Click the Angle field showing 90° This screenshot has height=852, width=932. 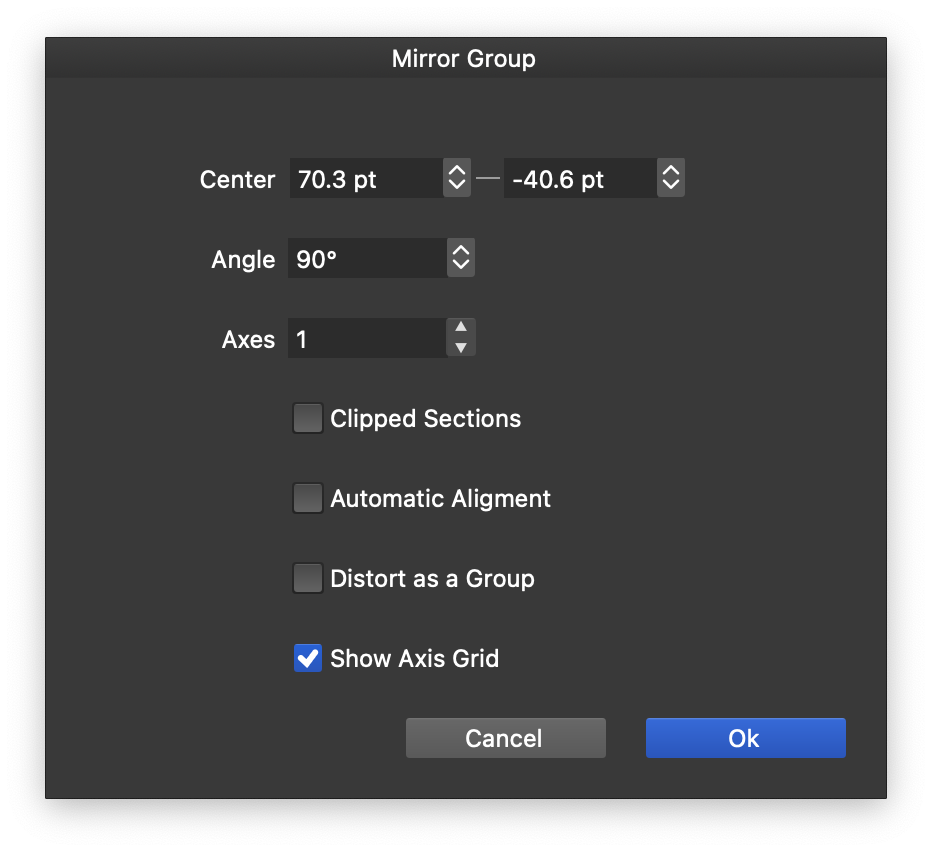365,259
